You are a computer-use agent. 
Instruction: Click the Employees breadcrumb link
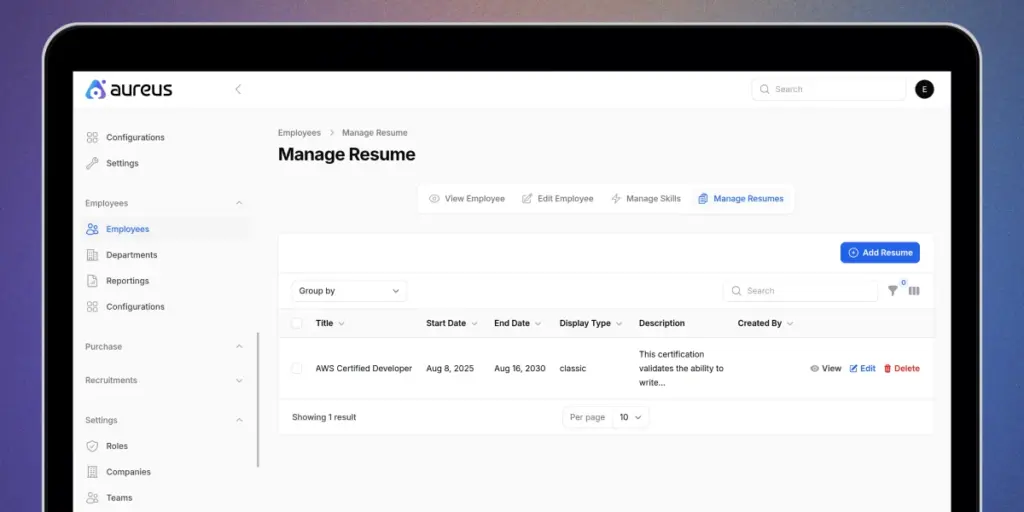[299, 133]
